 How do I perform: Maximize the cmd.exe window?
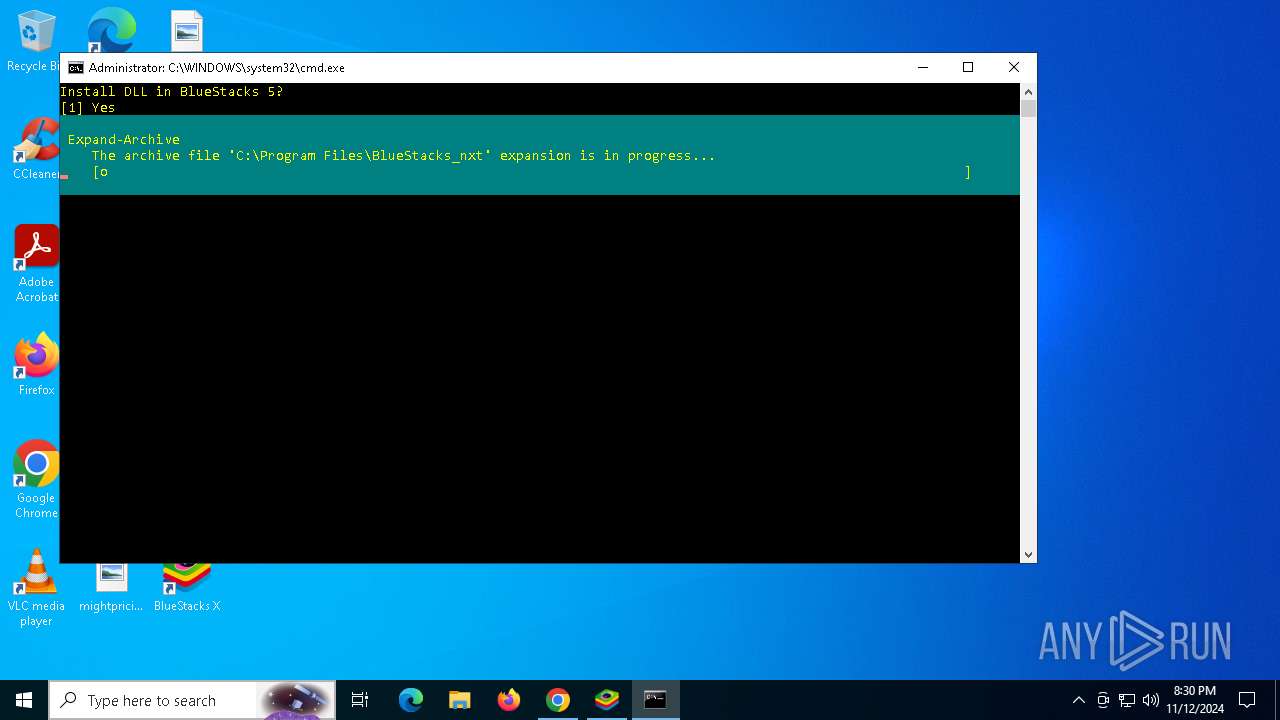click(968, 68)
